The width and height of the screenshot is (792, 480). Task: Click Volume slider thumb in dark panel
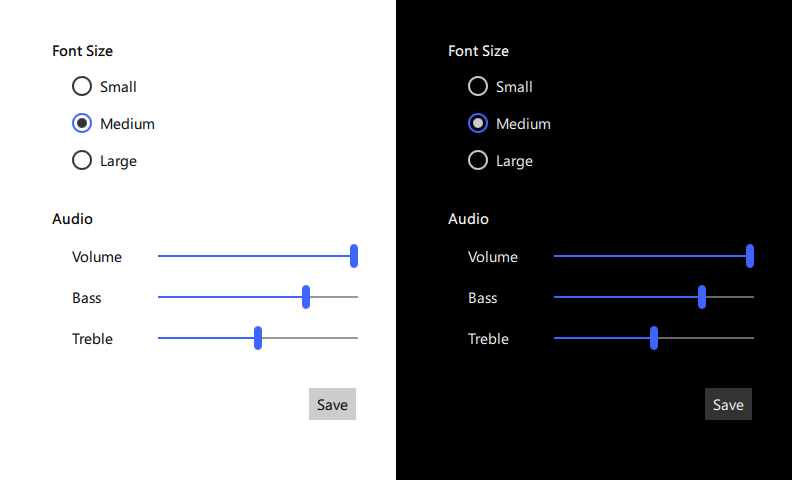click(750, 256)
